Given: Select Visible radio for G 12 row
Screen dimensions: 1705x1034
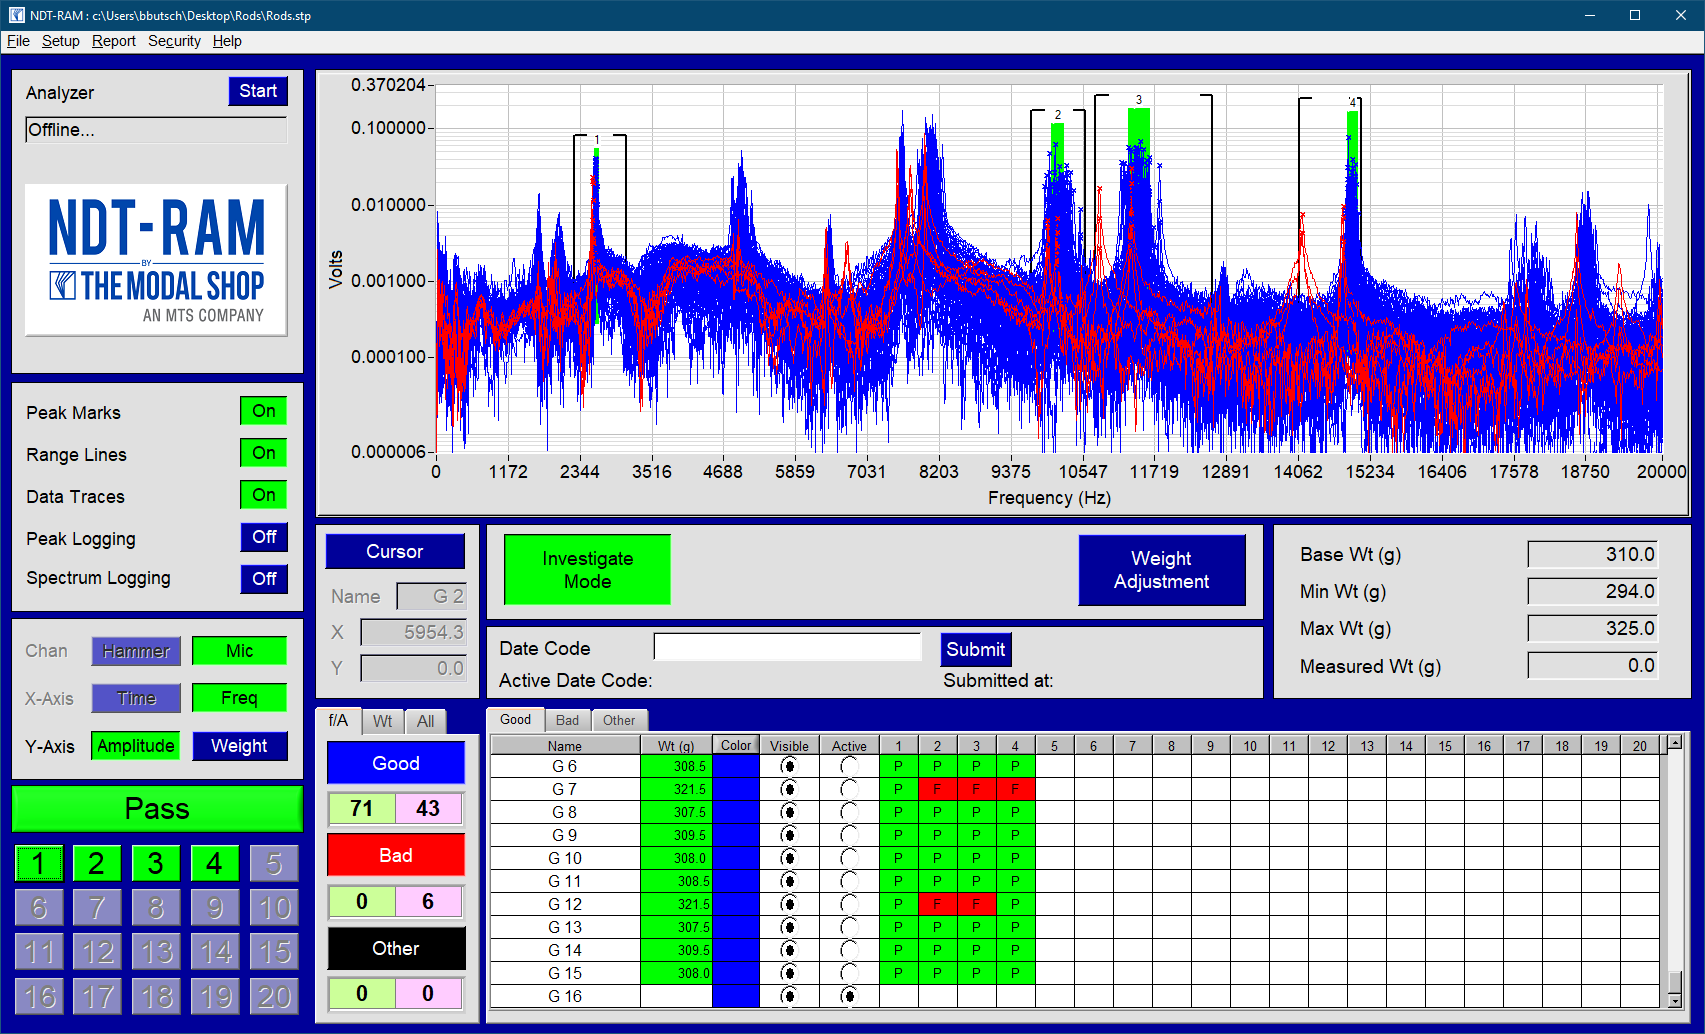Looking at the screenshot, I should tap(789, 904).
